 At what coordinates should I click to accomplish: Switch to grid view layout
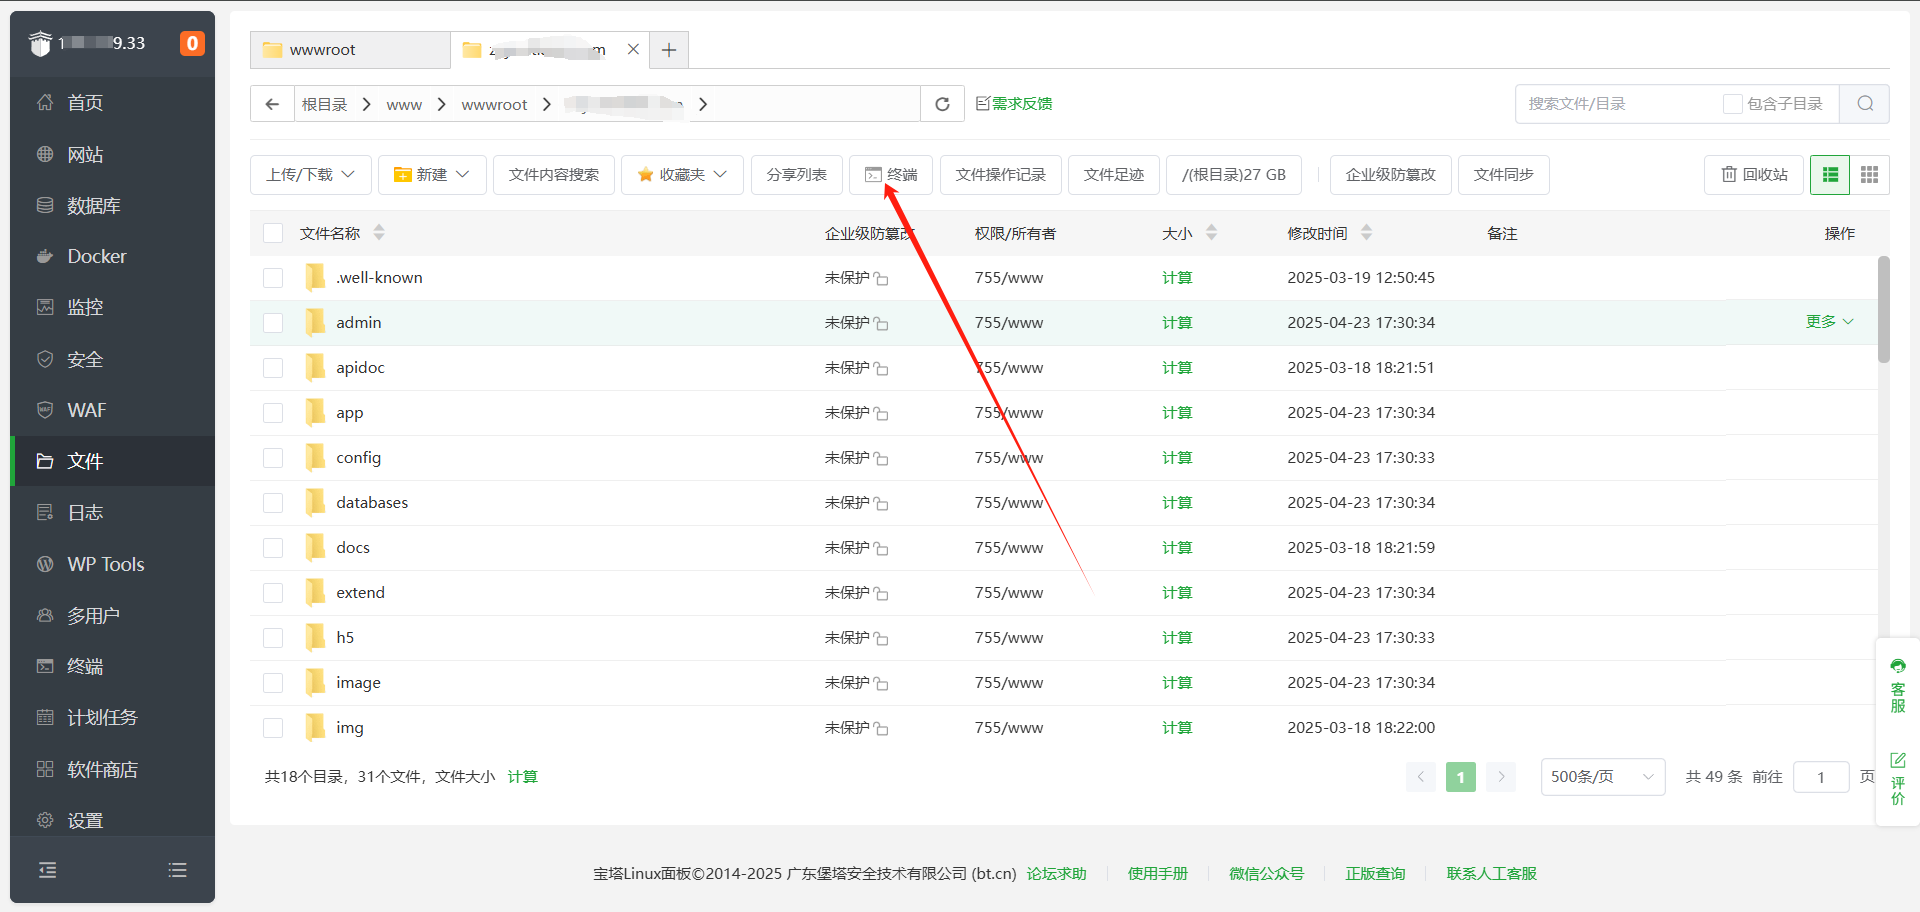point(1869,175)
